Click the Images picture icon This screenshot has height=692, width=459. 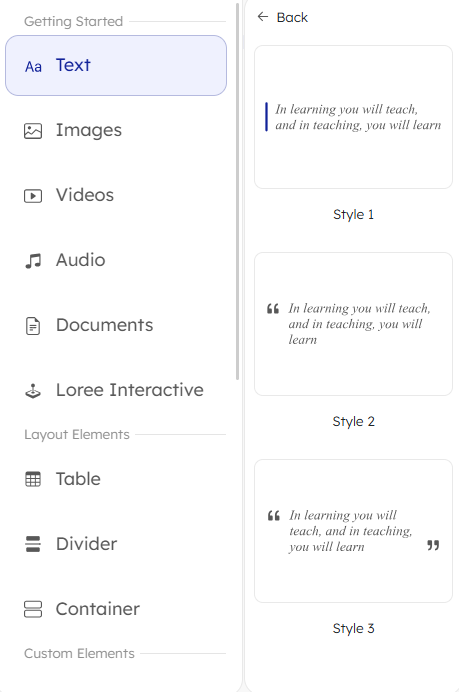[33, 131]
